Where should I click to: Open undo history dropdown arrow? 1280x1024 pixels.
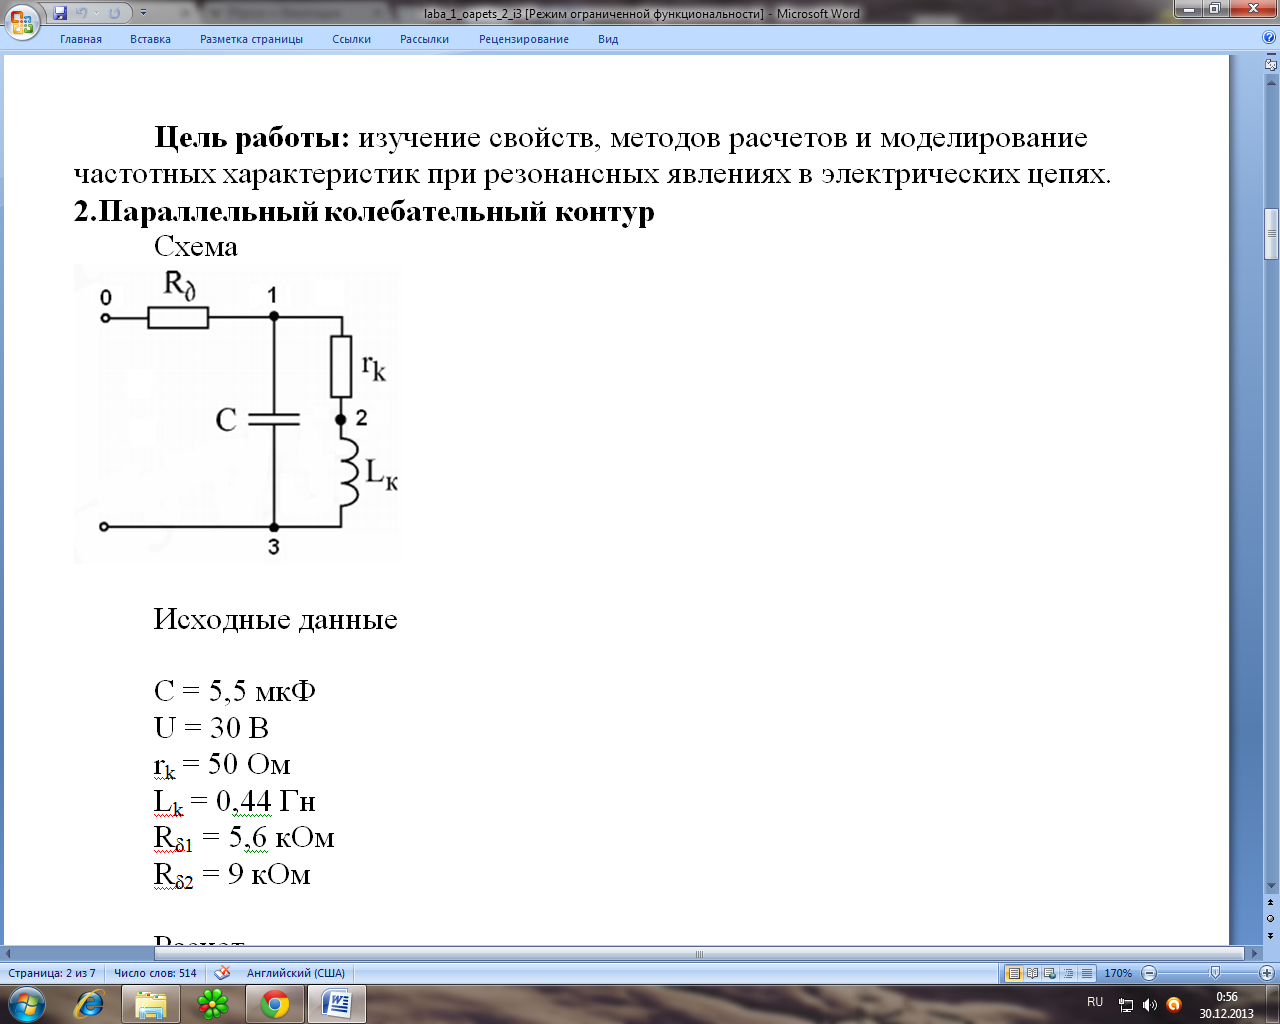click(x=95, y=13)
